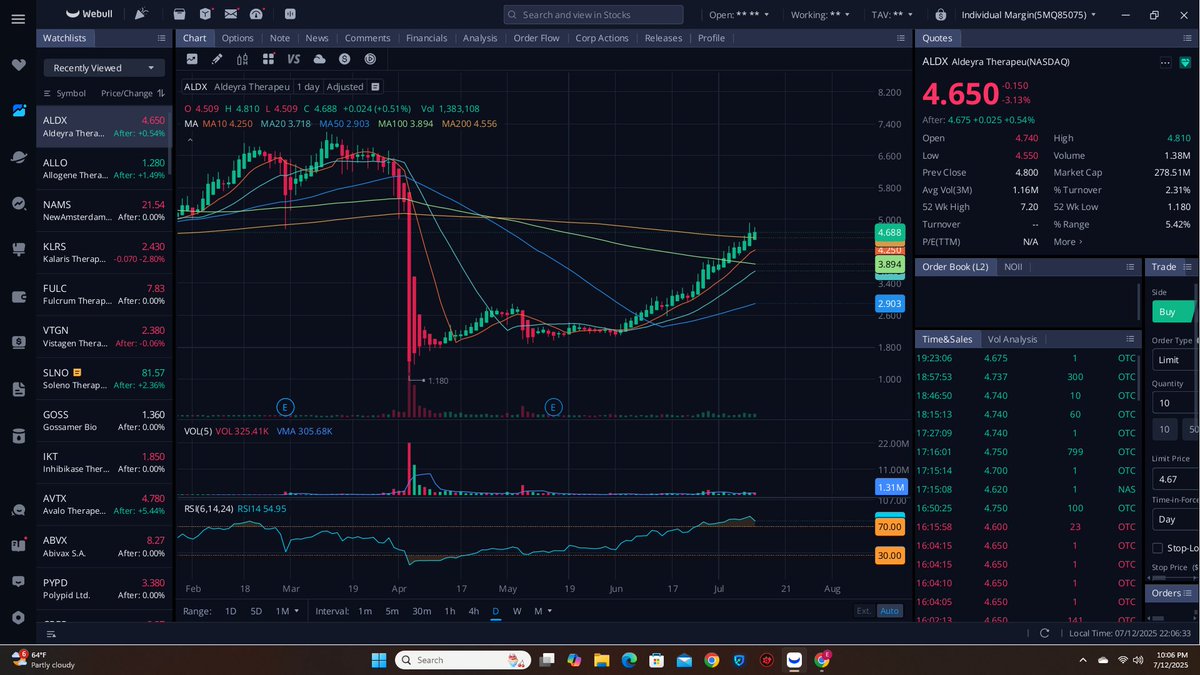Open the envelope messages icon
Image resolution: width=1200 pixels, height=675 pixels.
tap(231, 15)
